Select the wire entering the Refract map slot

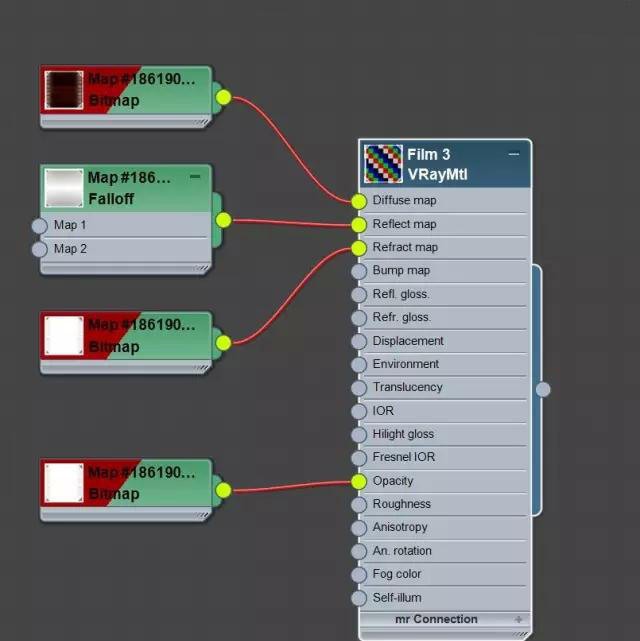(290, 297)
